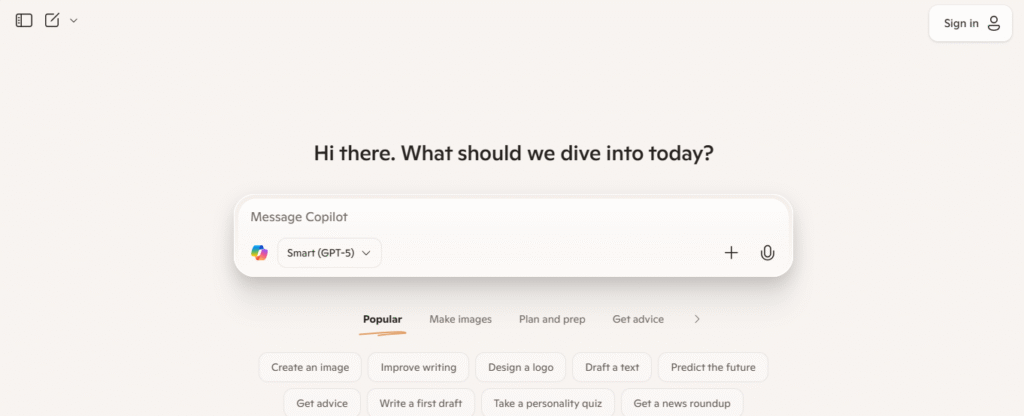Choose the Predict the future chip
1024x416 pixels.
[713, 367]
